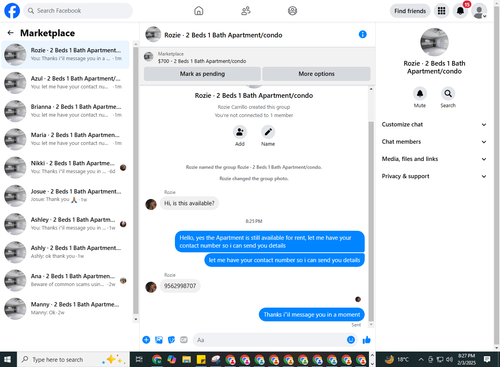The height and width of the screenshot is (367, 500).
Task: Open Task View on the taskbar
Action: click(139, 359)
